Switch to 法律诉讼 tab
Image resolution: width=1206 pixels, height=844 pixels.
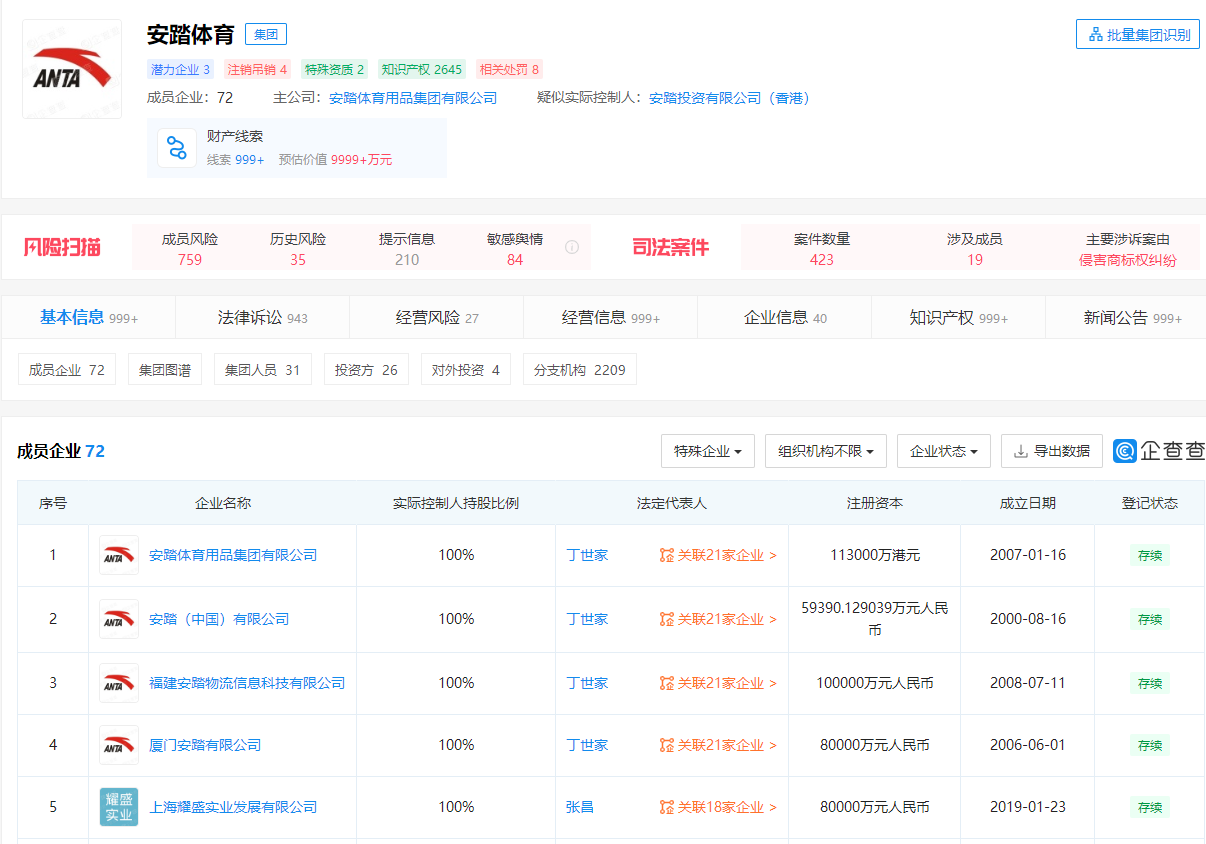tap(262, 317)
